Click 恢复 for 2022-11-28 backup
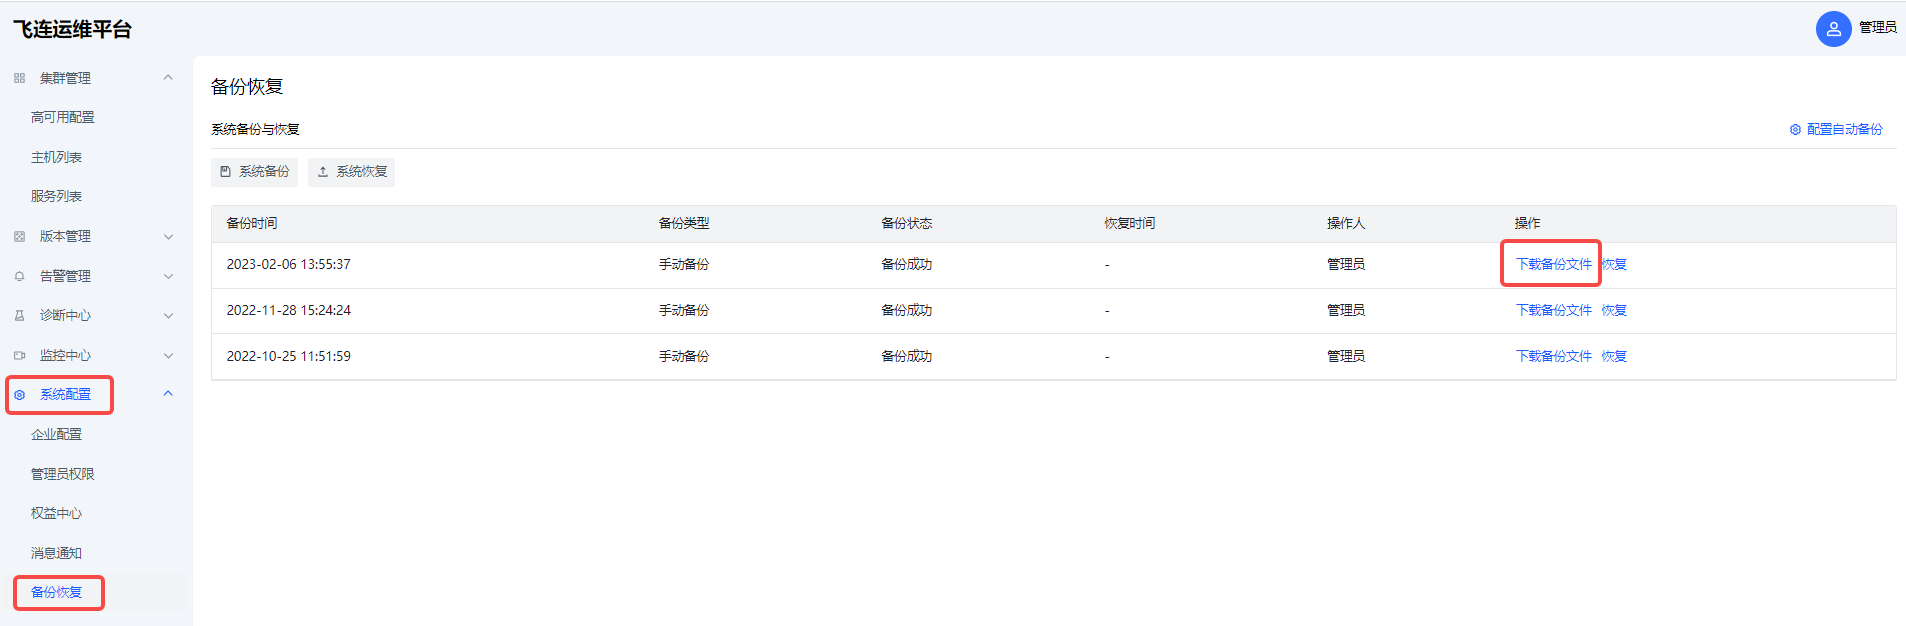Viewport: 1906px width, 626px height. coord(1614,311)
